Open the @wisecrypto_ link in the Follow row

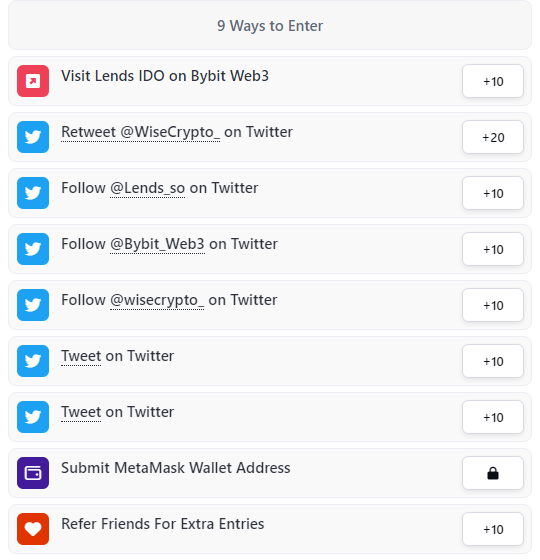click(157, 300)
